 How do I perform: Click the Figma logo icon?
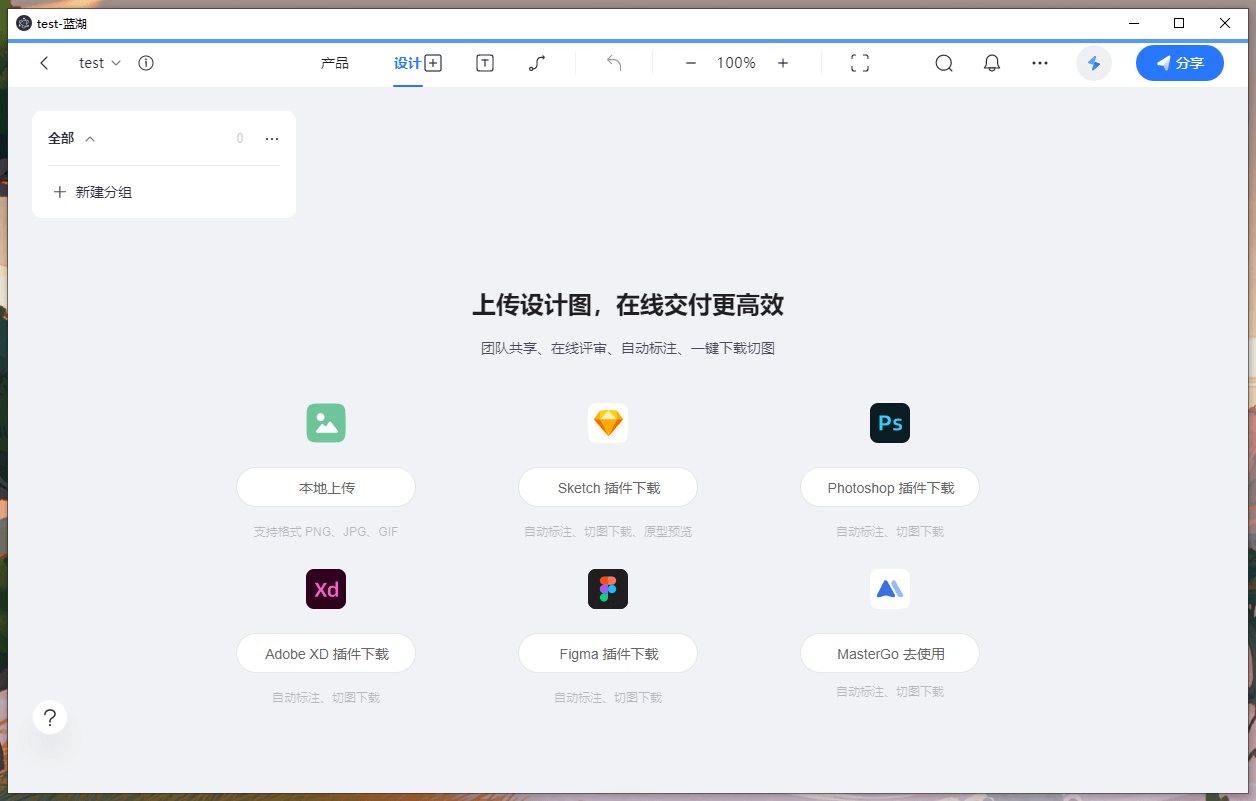click(x=608, y=589)
